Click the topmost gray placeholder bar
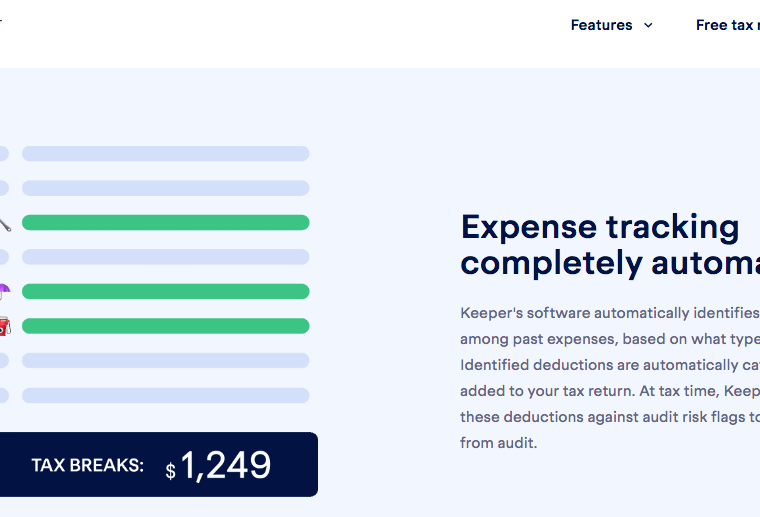The image size is (760, 517). coord(166,154)
